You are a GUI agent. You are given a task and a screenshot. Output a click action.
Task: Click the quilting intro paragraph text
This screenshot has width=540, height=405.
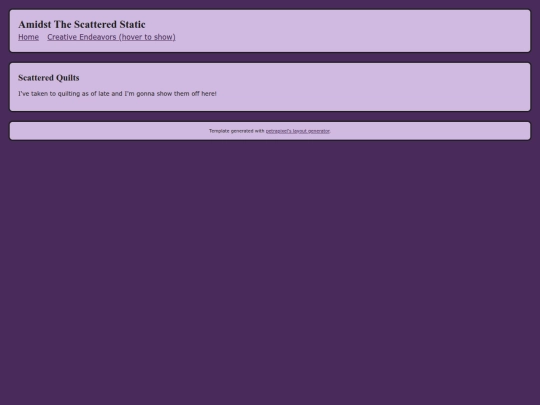point(117,93)
